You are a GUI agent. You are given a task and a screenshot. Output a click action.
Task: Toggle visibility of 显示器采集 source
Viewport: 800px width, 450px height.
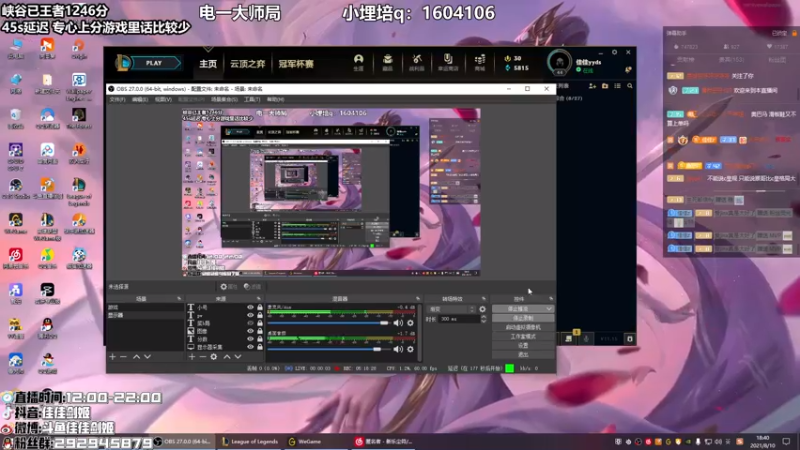coord(250,346)
